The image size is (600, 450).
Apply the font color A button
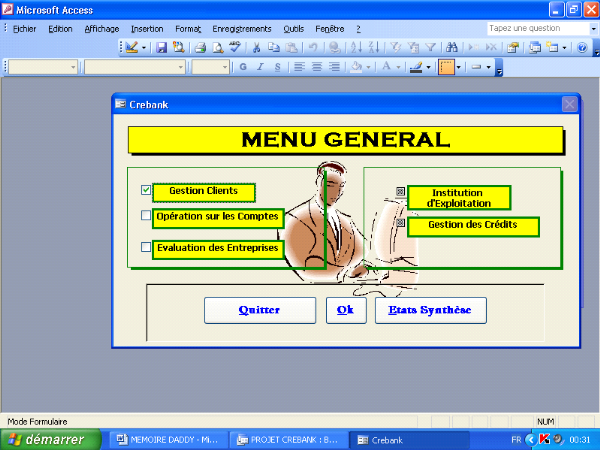pyautogui.click(x=386, y=67)
